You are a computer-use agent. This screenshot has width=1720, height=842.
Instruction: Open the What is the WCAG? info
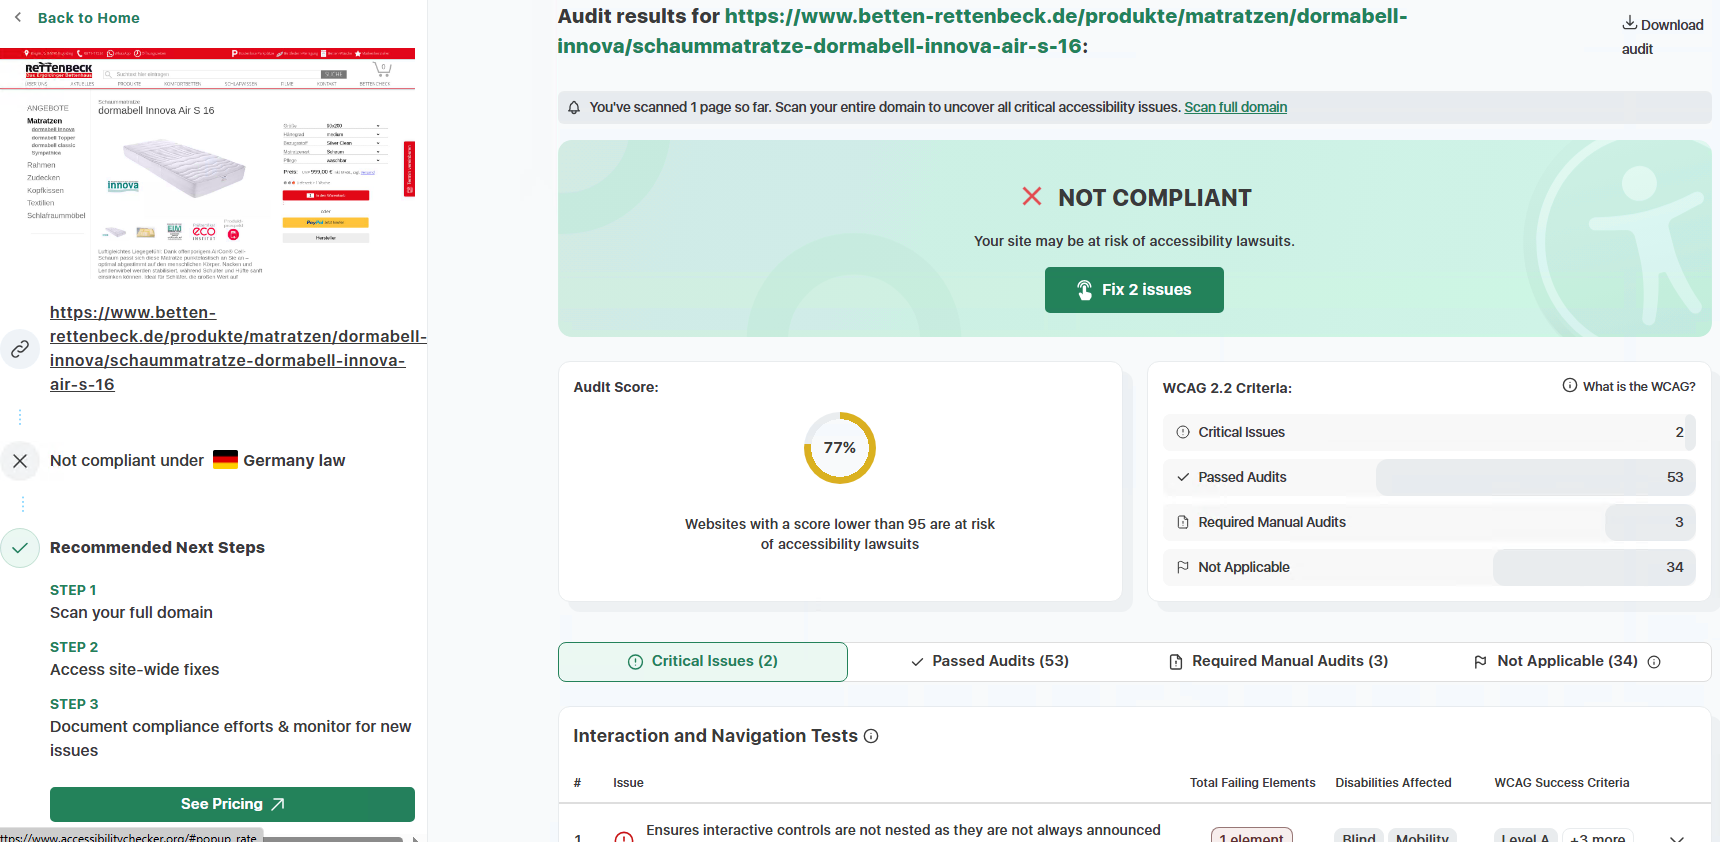tap(1629, 387)
